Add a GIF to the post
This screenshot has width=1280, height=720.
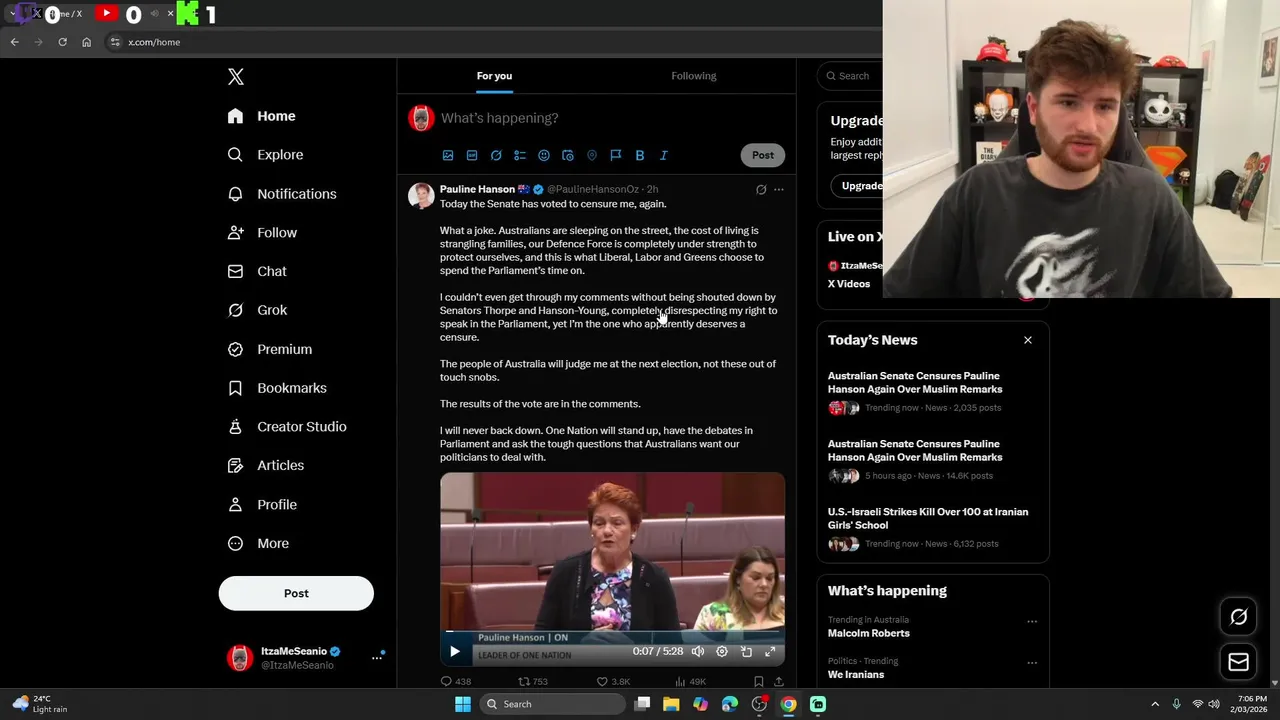click(472, 156)
